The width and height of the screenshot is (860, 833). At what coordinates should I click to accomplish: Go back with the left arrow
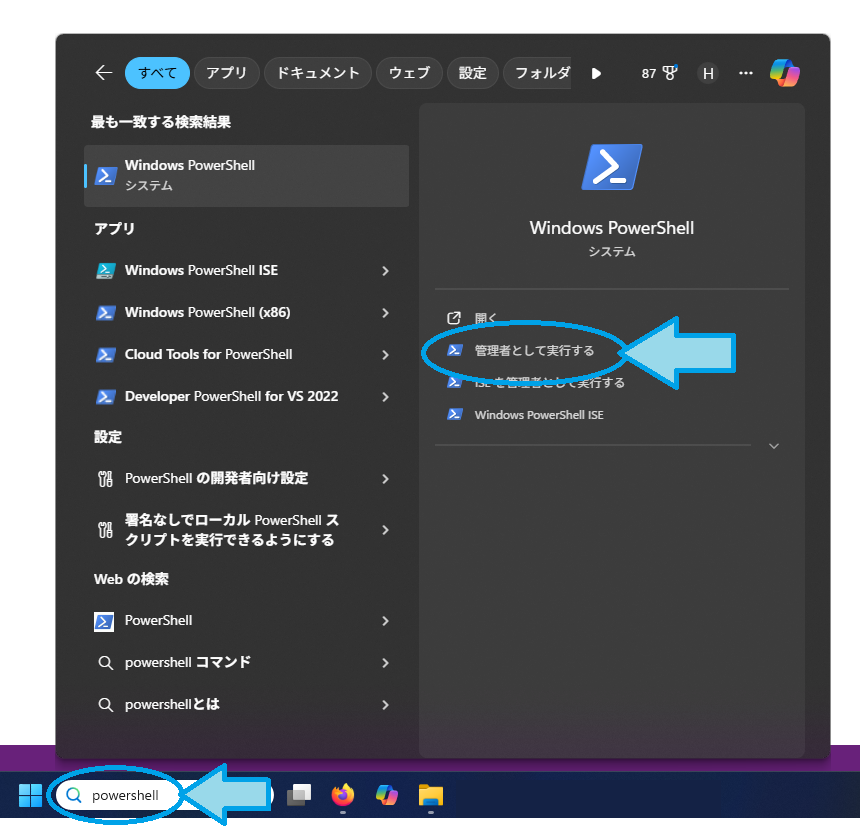pyautogui.click(x=103, y=73)
